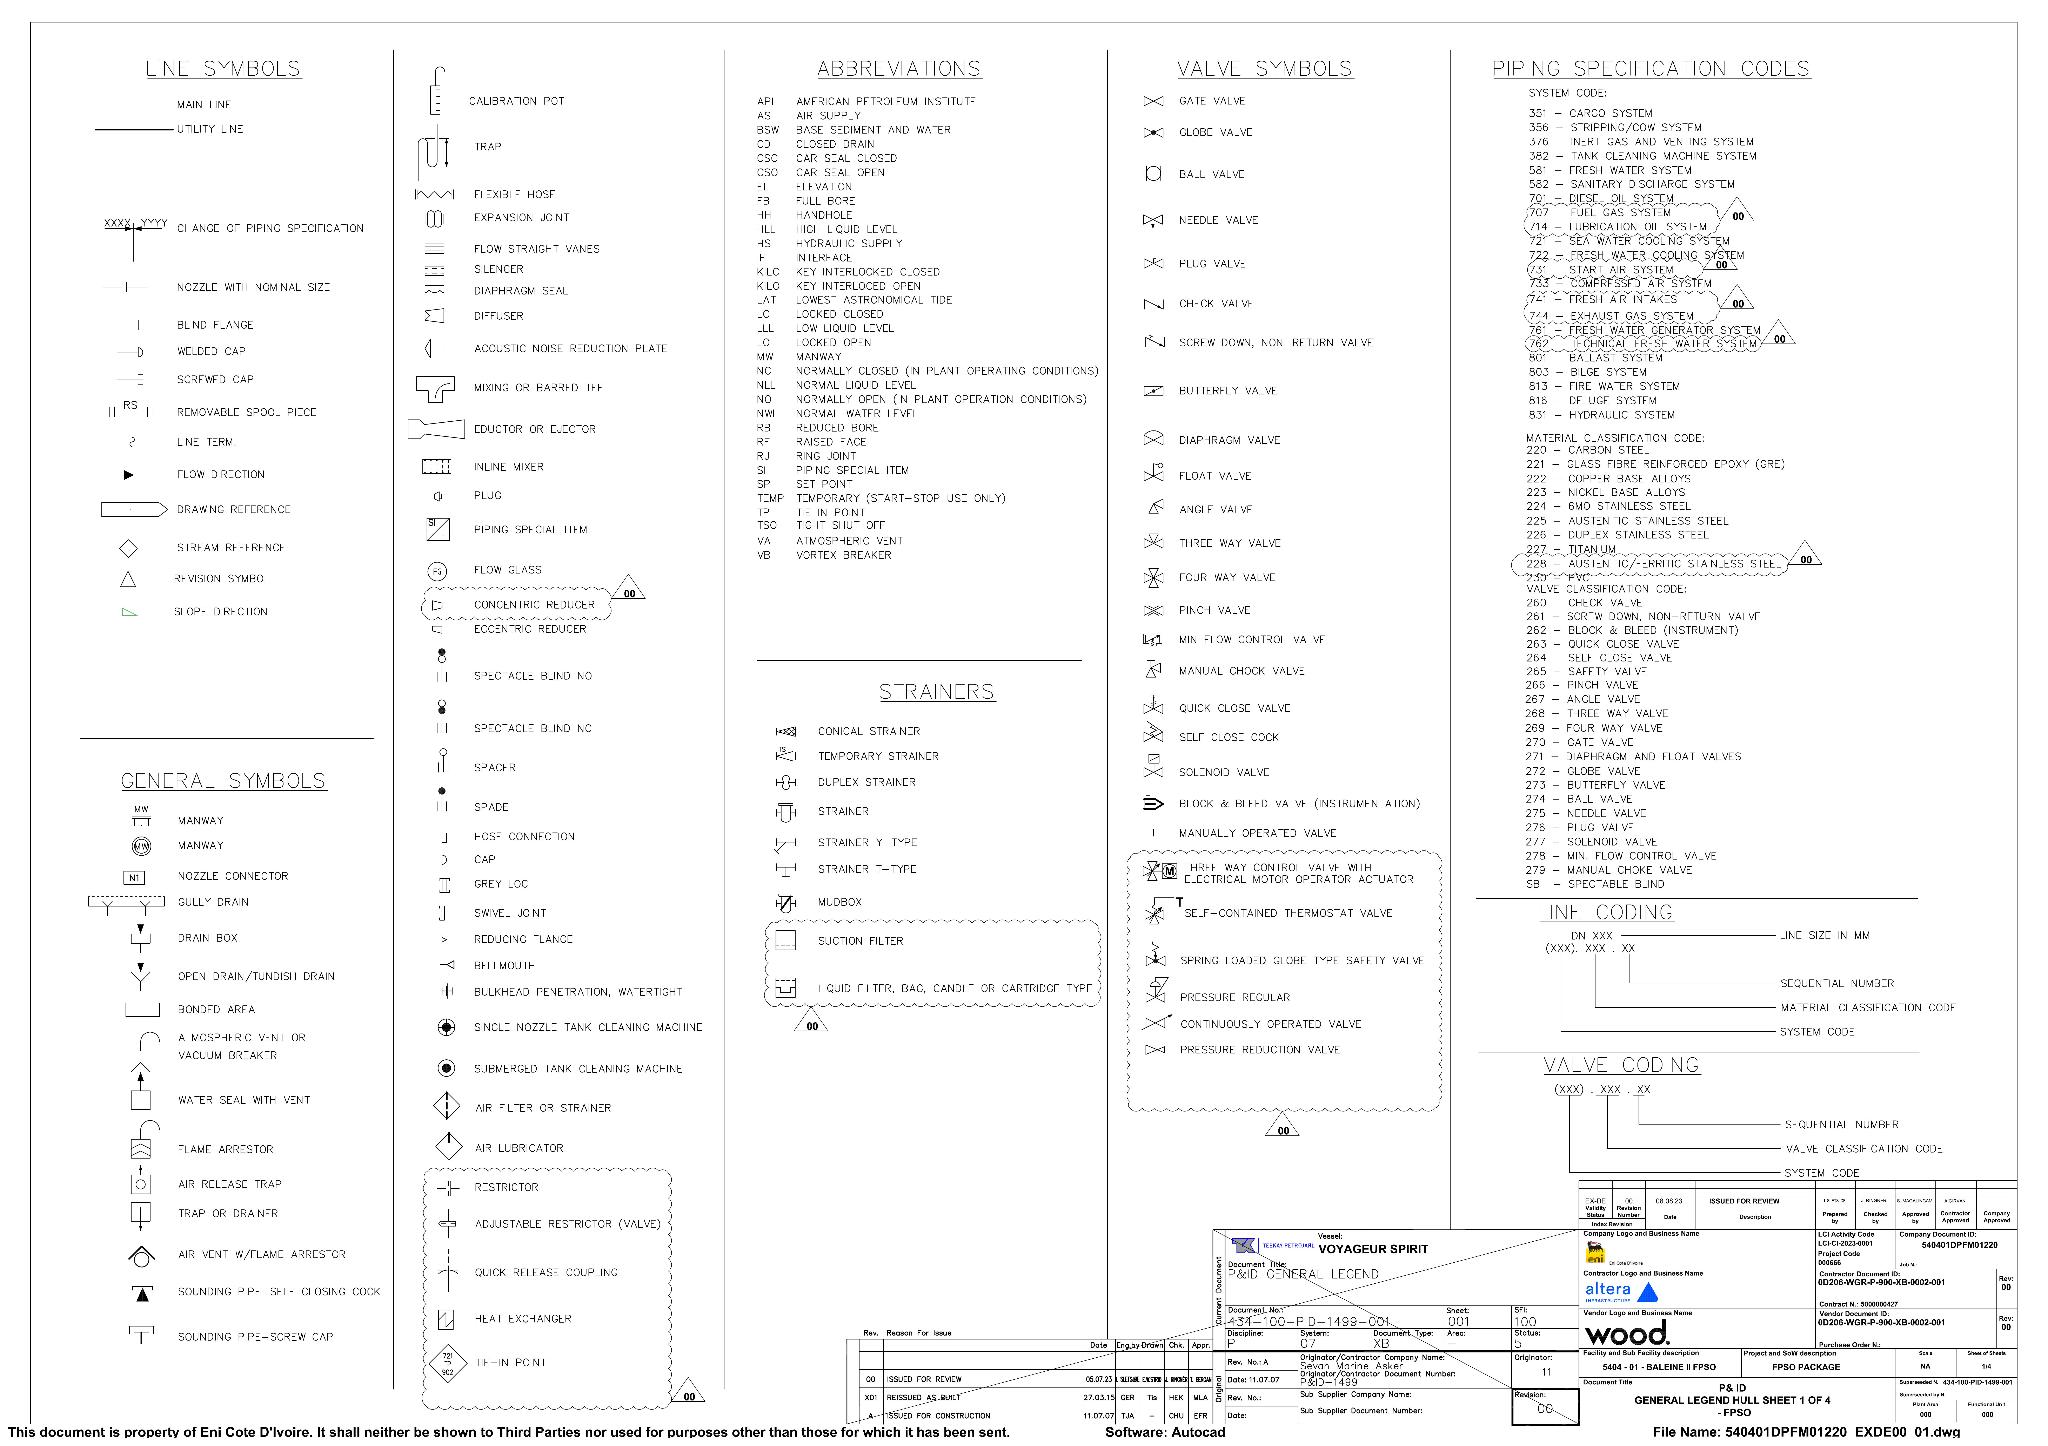
Task: Select the four way valve symbol
Action: [x=1153, y=577]
